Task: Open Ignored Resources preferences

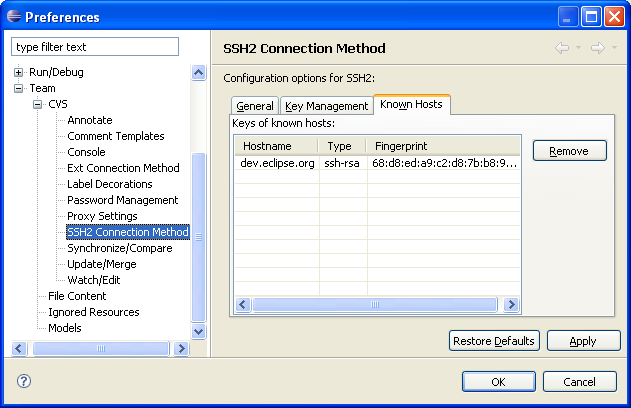Action: 93,312
